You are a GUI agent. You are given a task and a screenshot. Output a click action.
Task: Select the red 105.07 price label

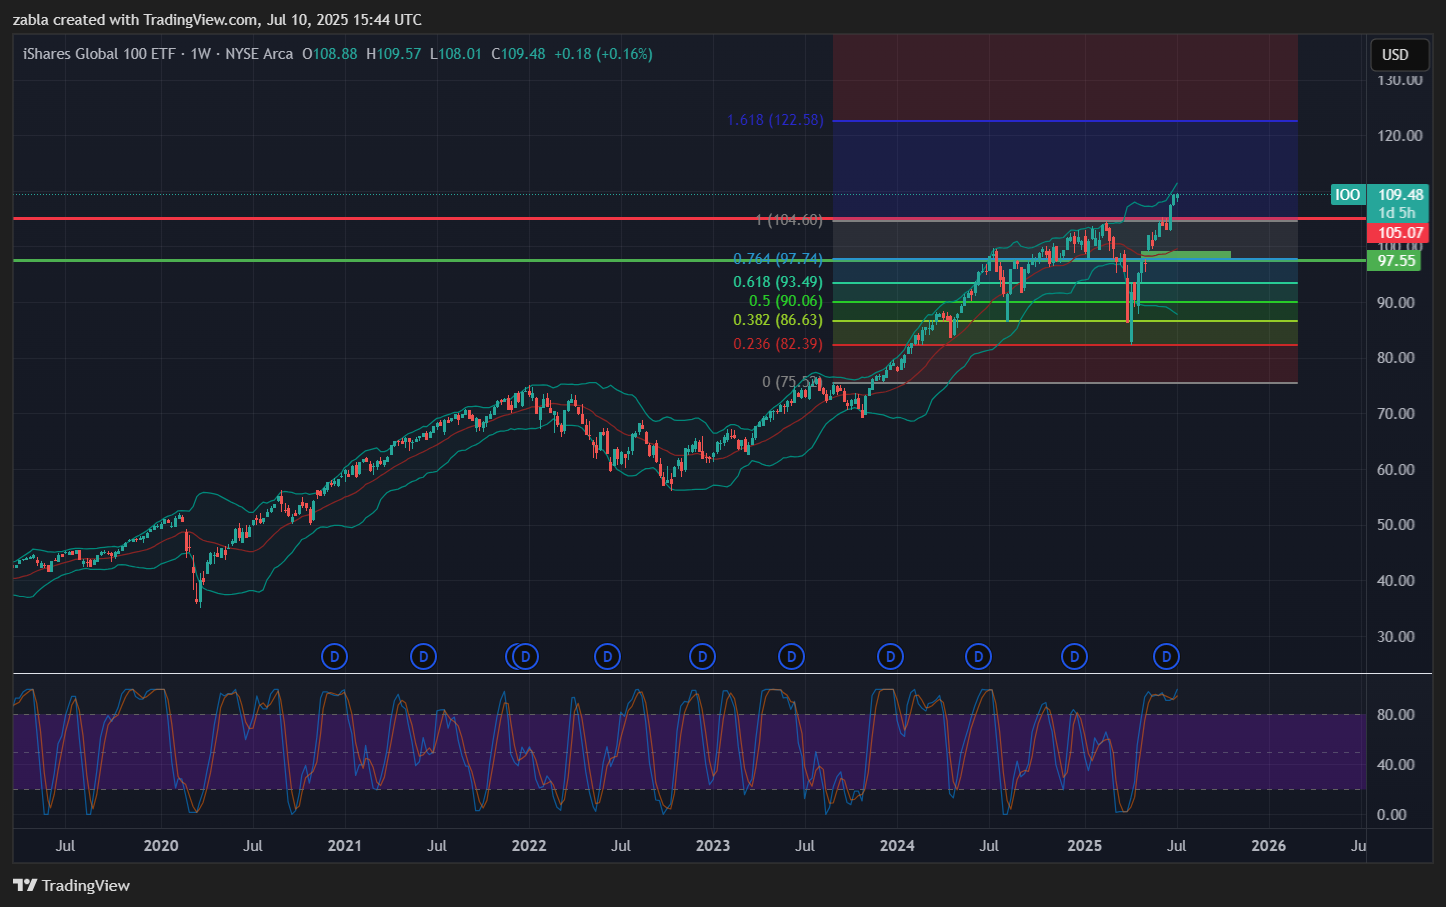pos(1400,233)
